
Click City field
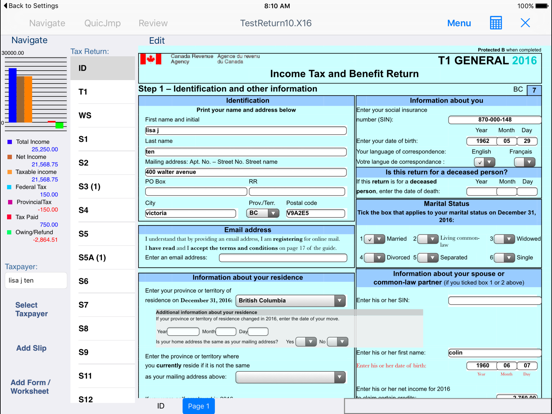pyautogui.click(x=190, y=213)
